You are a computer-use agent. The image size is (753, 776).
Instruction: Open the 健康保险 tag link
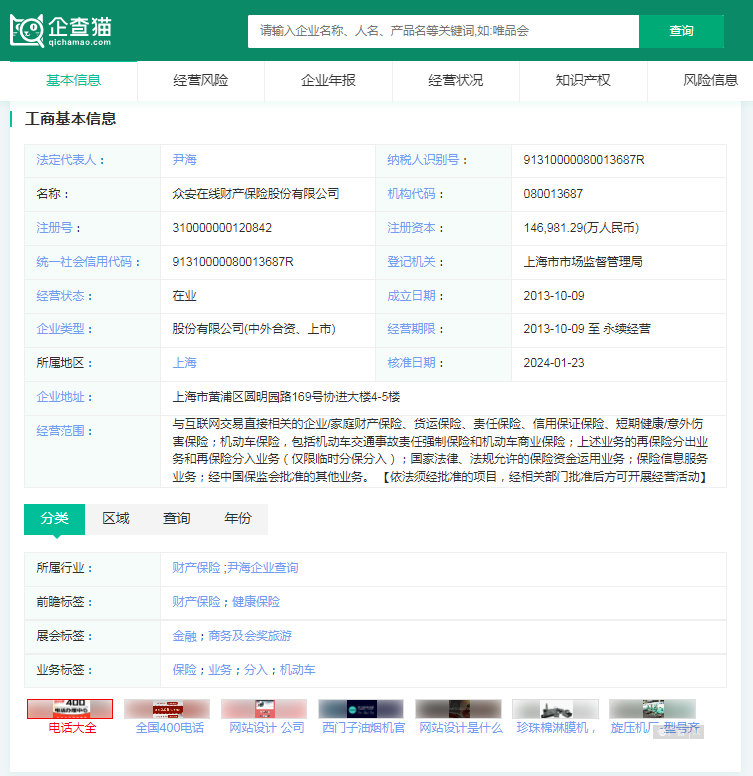[x=256, y=602]
